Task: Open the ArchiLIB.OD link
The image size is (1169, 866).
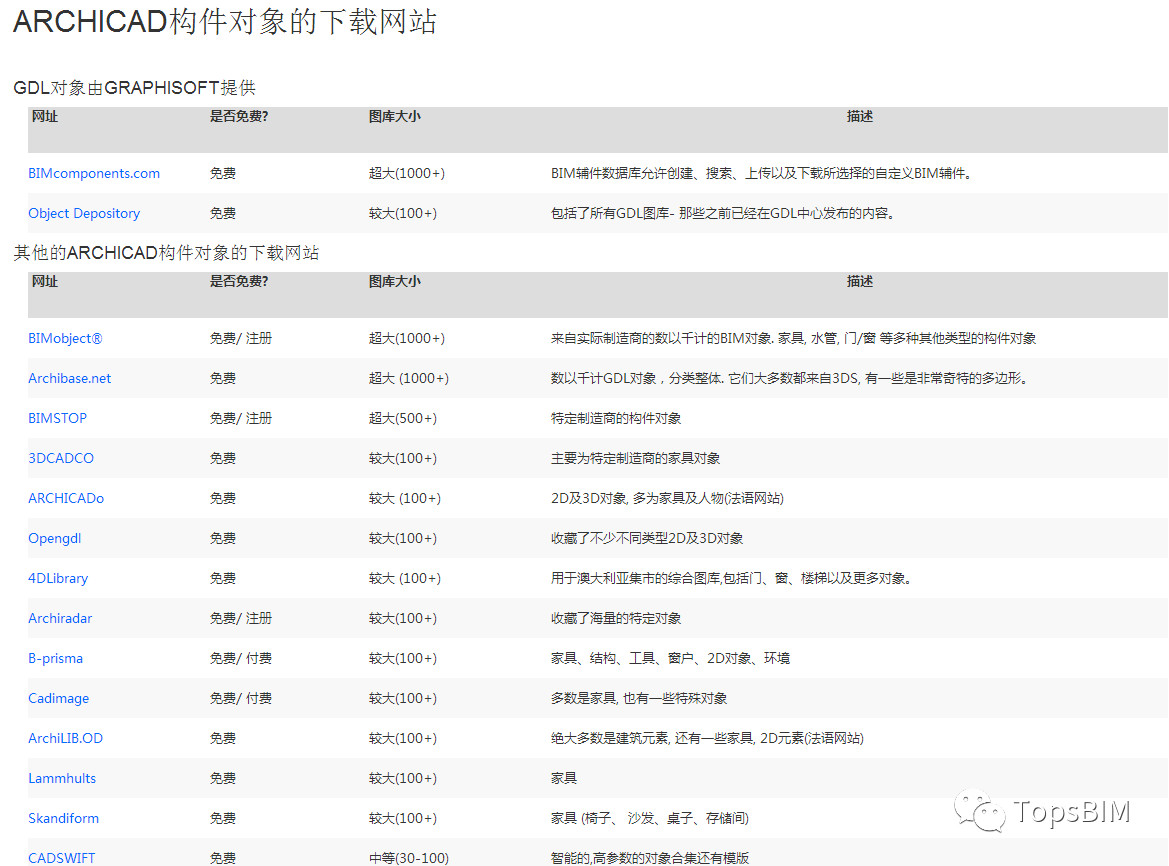Action: (x=65, y=738)
